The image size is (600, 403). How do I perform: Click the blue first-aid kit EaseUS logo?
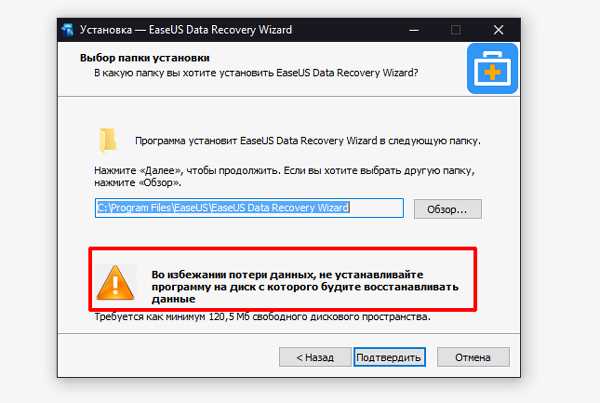point(492,69)
